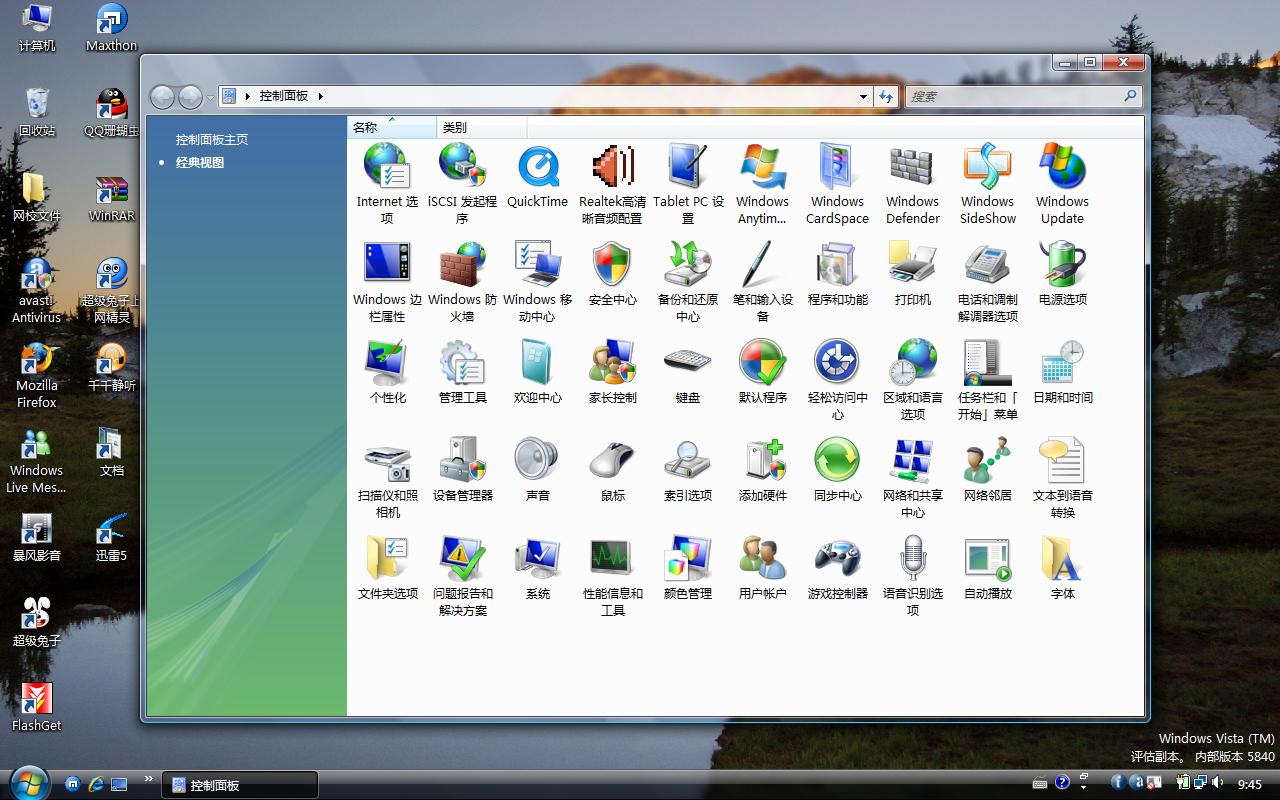
Task: Open Tablet PC 设置 icon
Action: coord(688,183)
